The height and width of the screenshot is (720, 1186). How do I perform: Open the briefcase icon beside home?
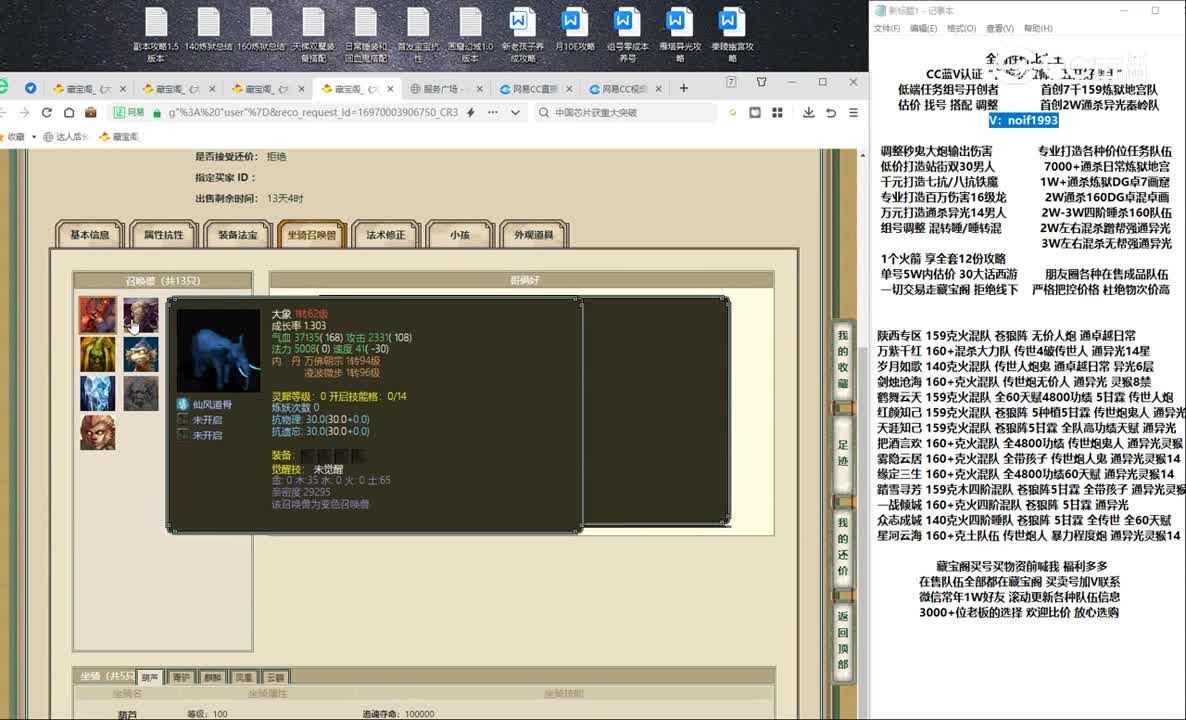click(x=91, y=112)
